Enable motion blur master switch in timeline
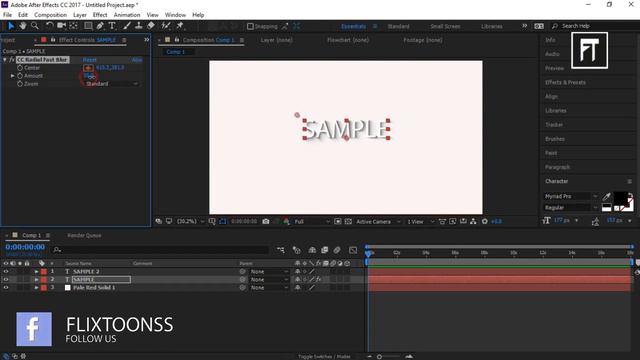Screen dimensions: 640x360 click(x=337, y=250)
